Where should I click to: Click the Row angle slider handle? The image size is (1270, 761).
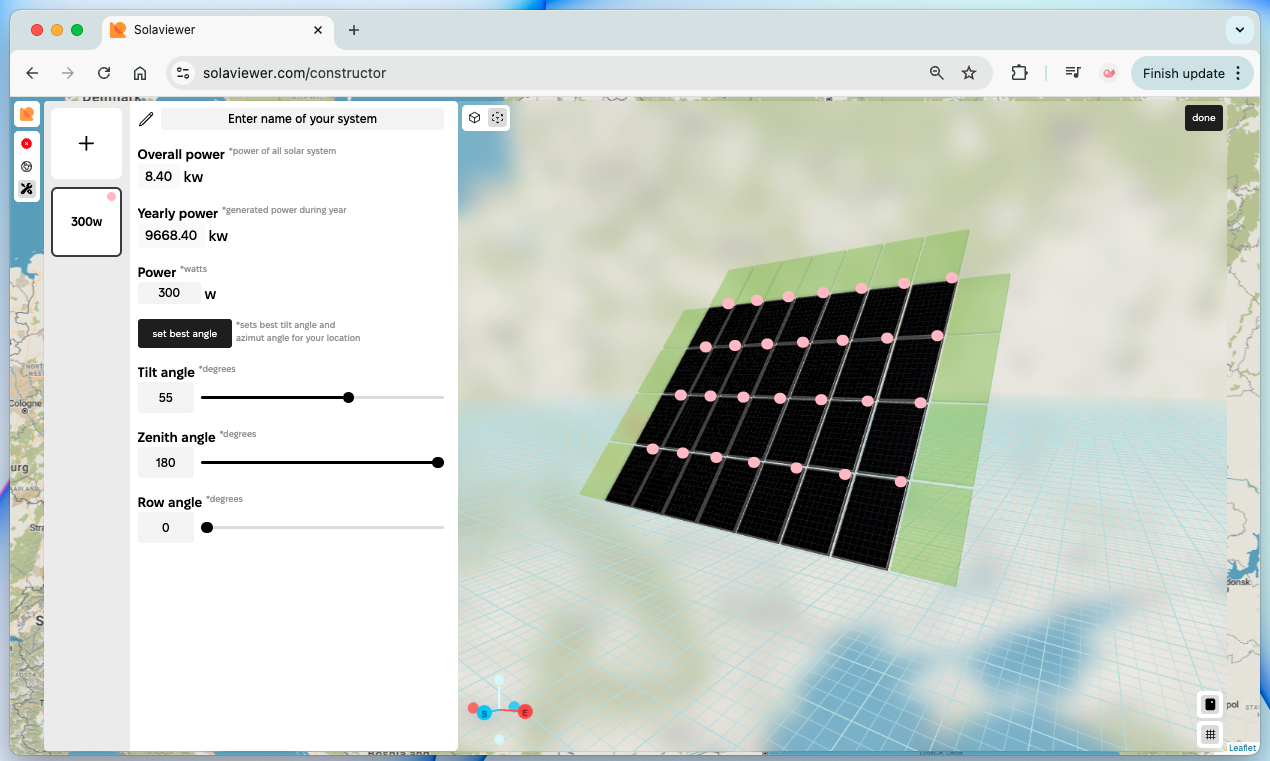pyautogui.click(x=207, y=528)
